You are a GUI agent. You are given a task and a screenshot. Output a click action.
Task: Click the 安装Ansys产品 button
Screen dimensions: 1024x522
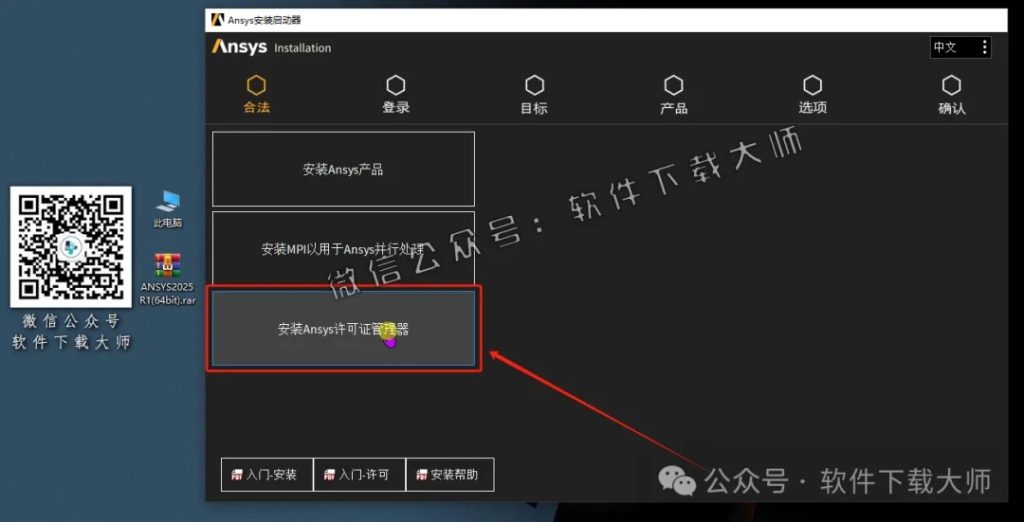344,169
